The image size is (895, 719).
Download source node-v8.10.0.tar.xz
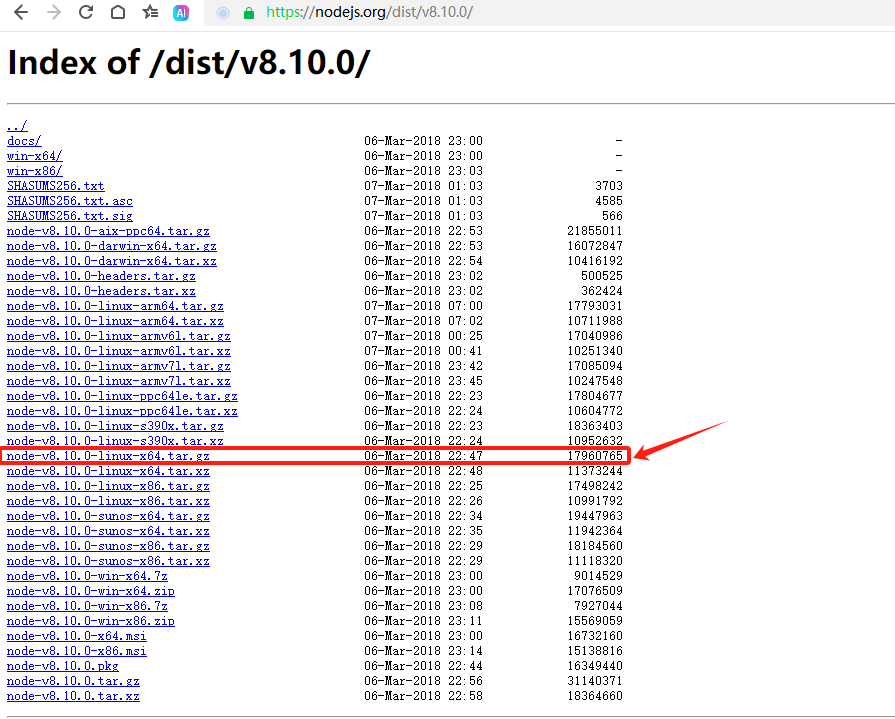tap(73, 696)
